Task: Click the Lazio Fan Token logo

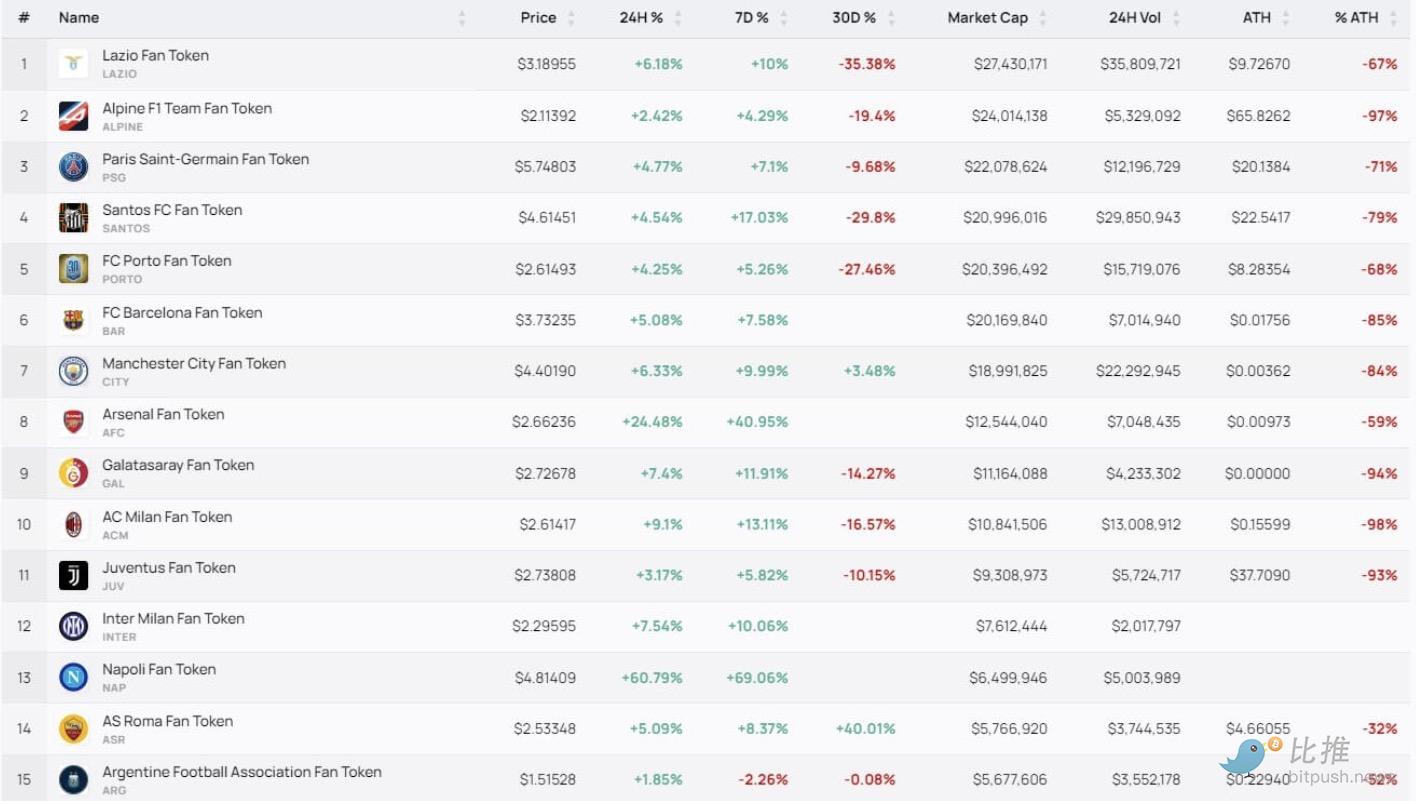Action: (x=73, y=64)
